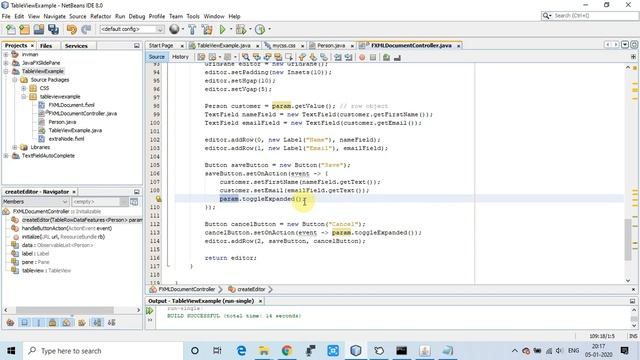This screenshot has width=640, height=360.
Task: Open the Navigate menu
Action: coord(54,16)
